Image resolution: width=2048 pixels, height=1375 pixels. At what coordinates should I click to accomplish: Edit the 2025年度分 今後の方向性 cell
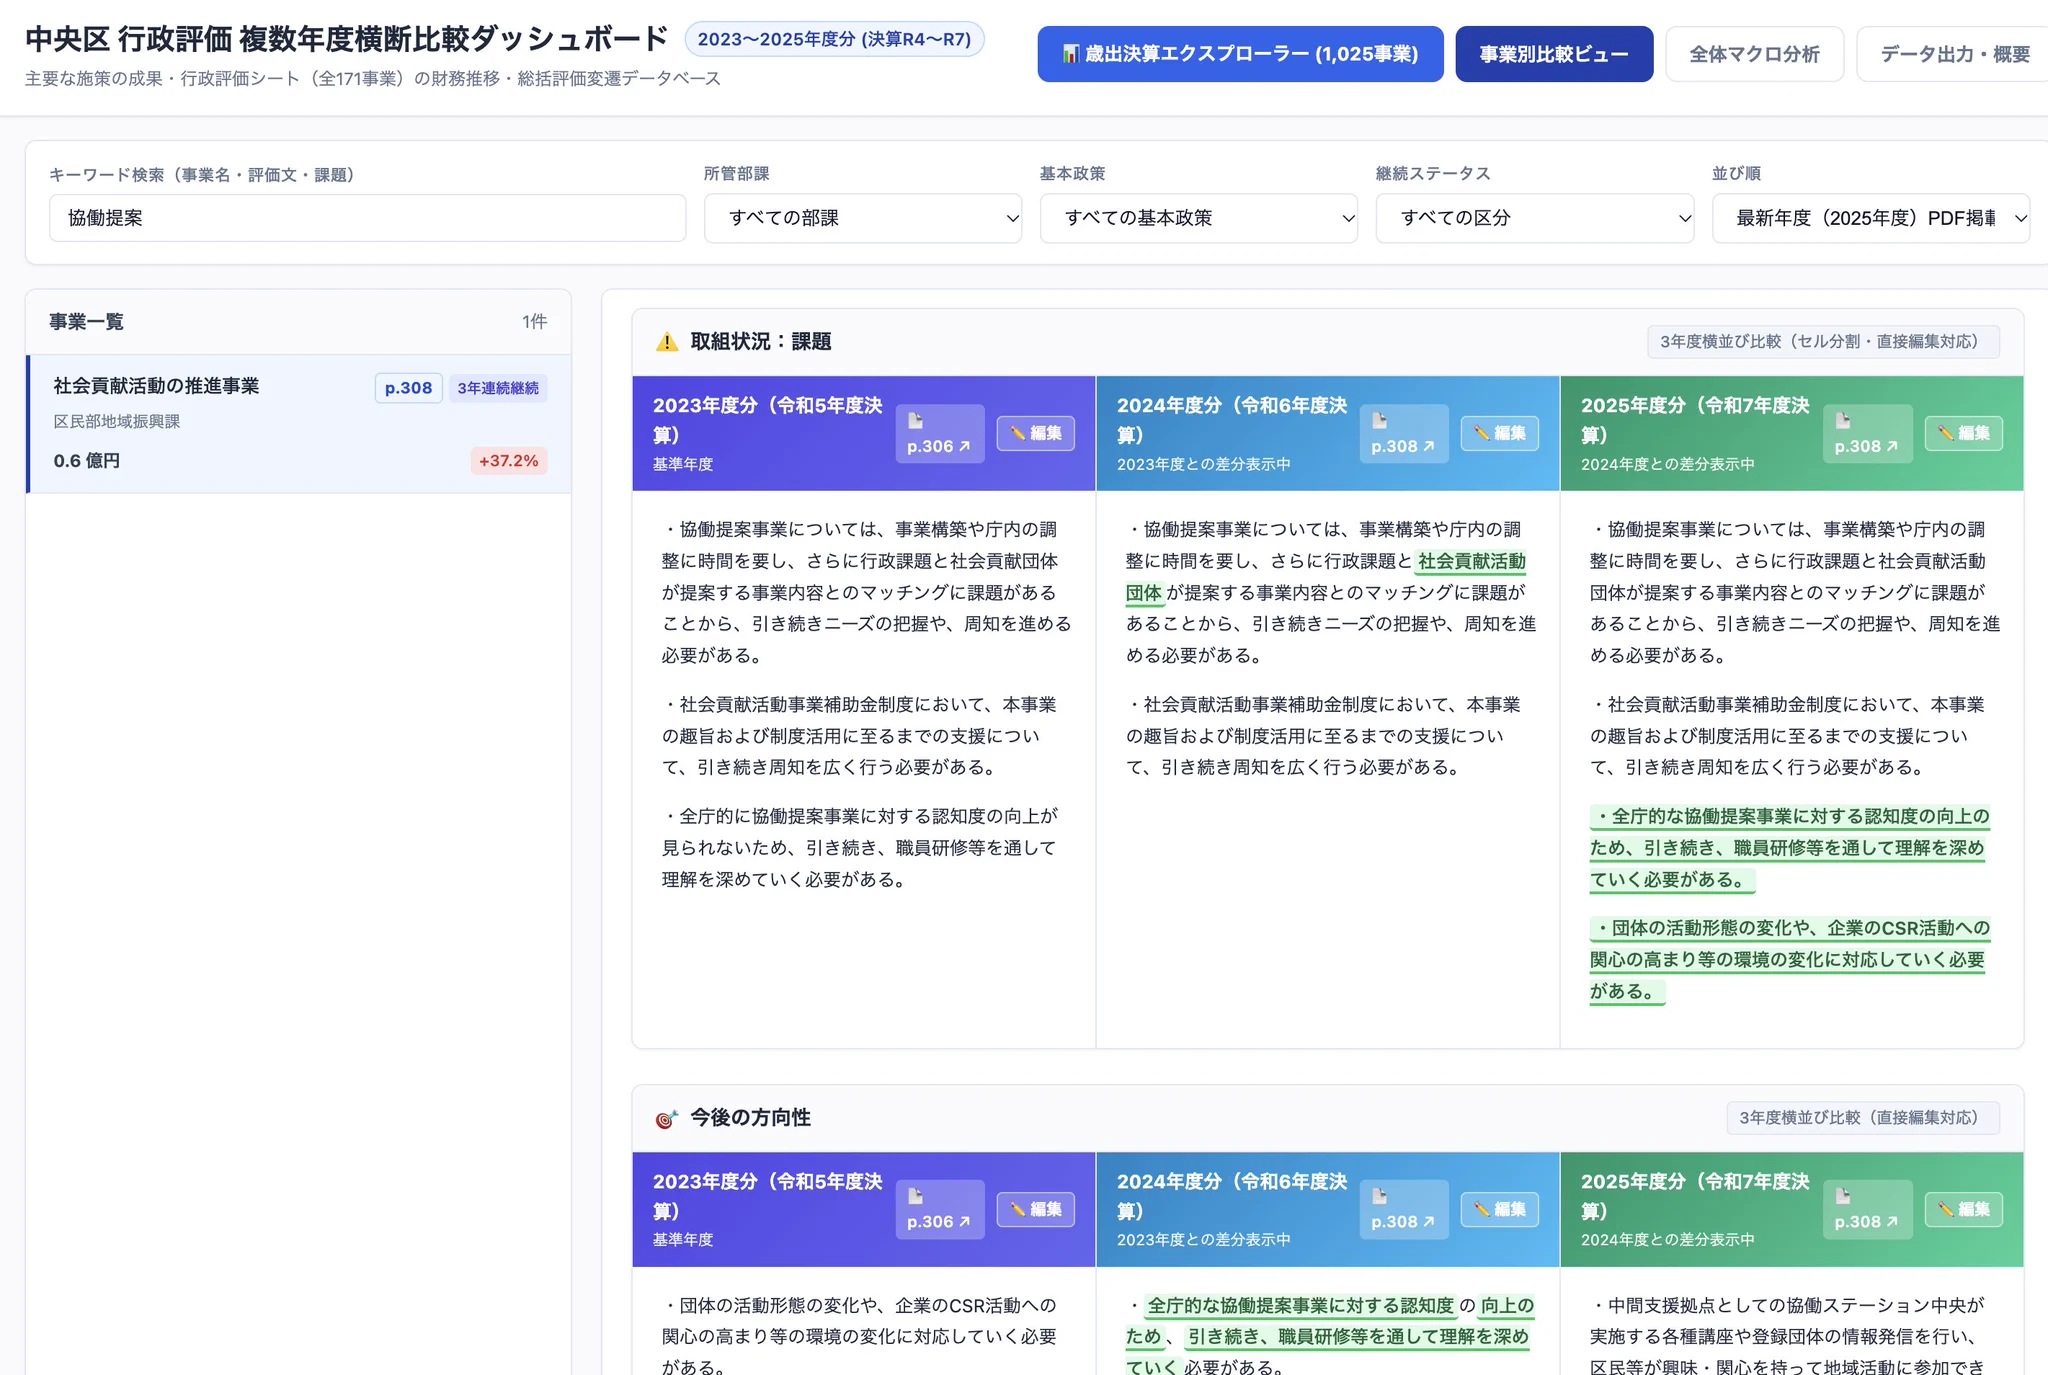point(1963,1209)
